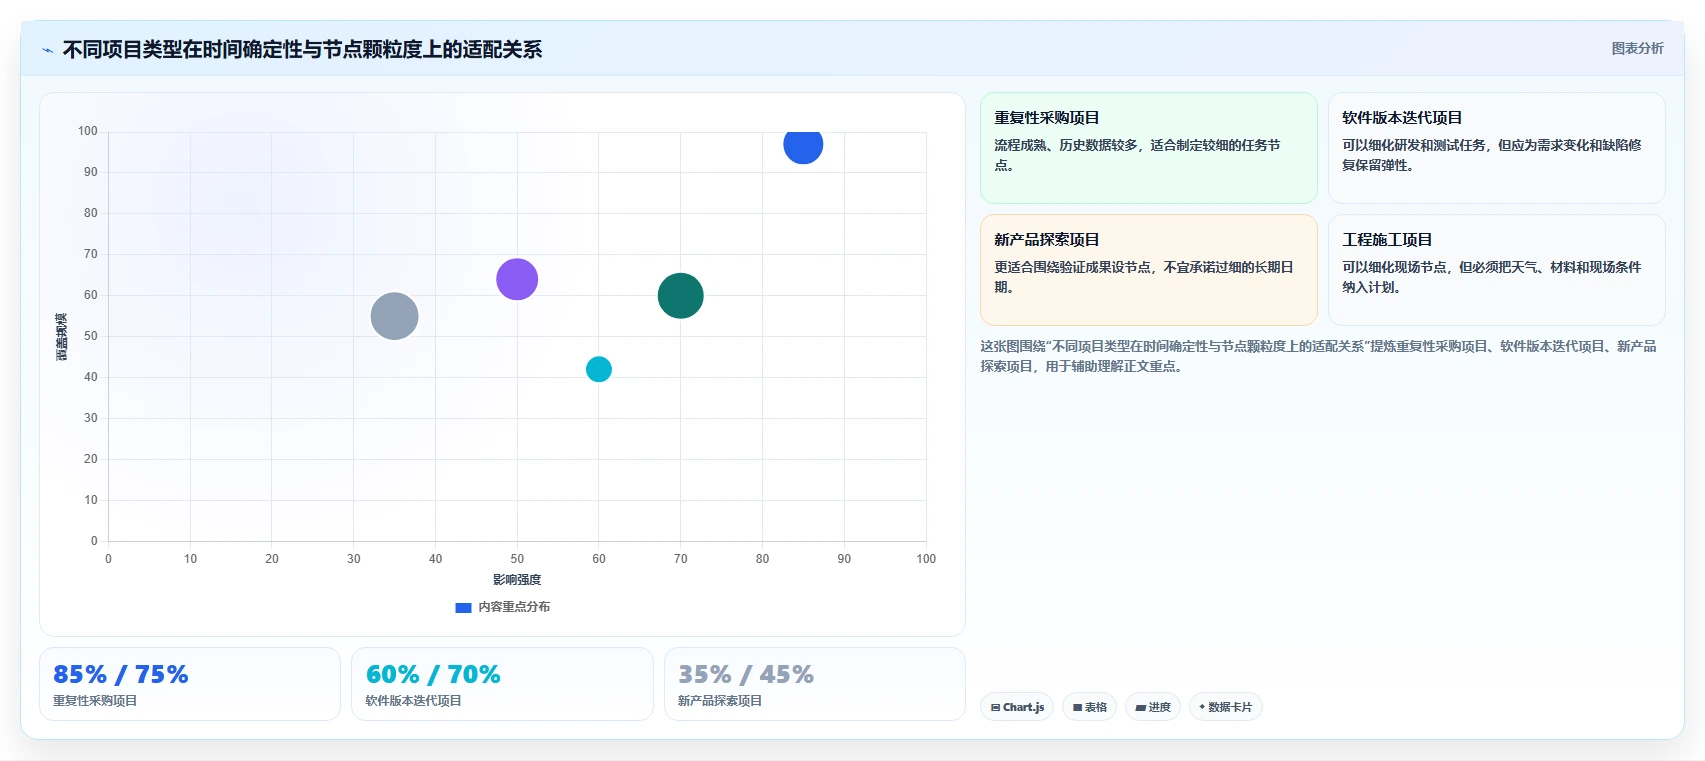Click the 进度 tag
1705x761 pixels.
tap(1153, 707)
